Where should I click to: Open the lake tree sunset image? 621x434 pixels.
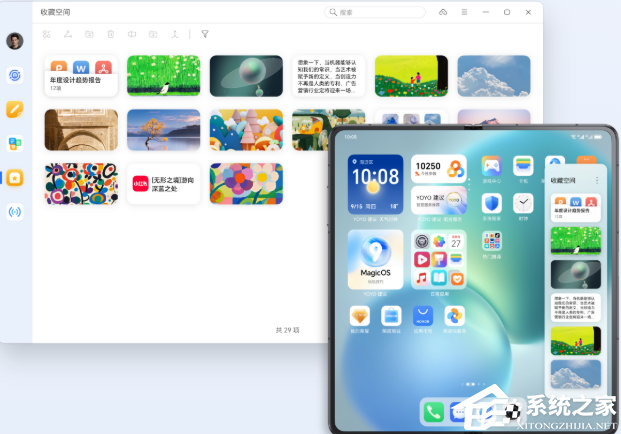pyautogui.click(x=164, y=130)
